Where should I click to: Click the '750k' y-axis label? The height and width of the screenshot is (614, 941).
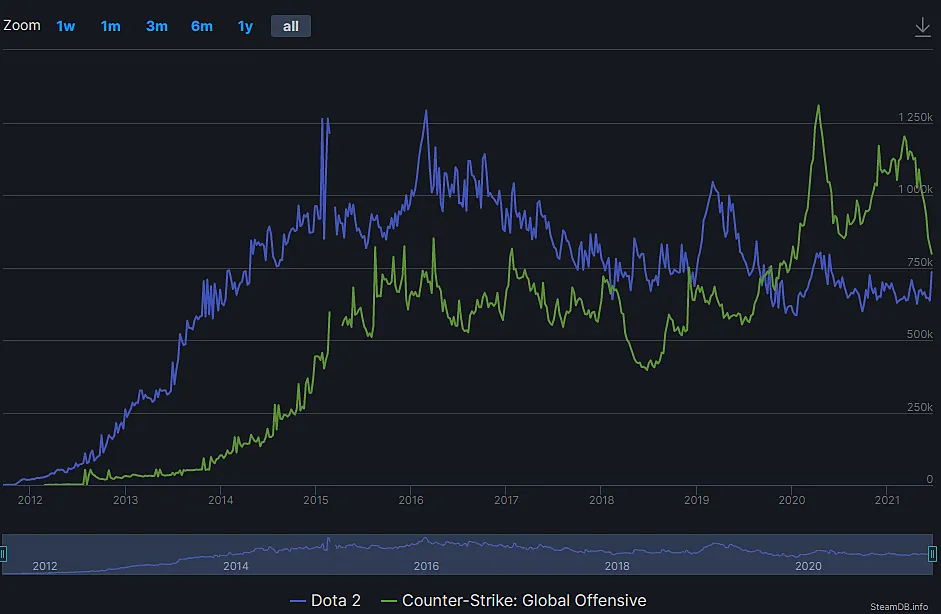click(x=920, y=262)
